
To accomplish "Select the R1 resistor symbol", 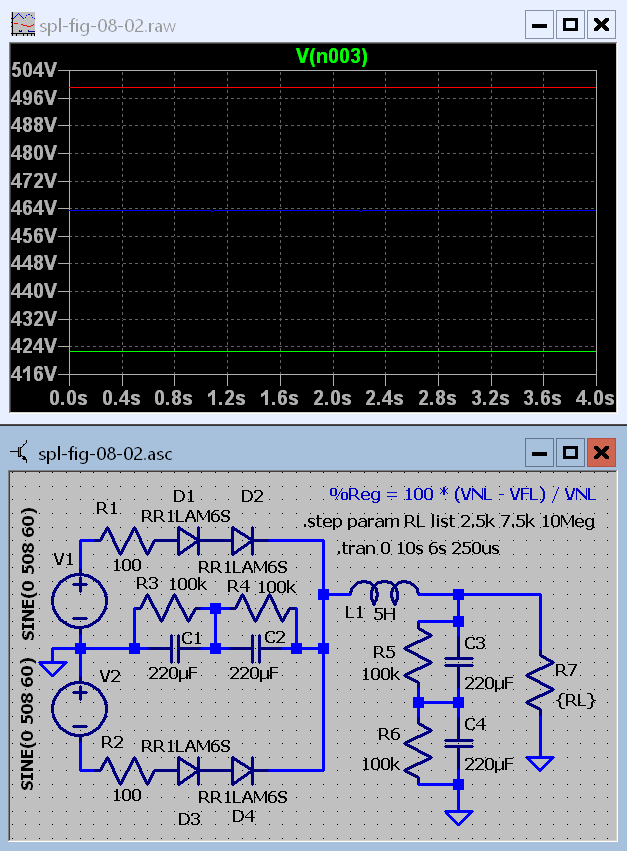I will click(x=127, y=541).
